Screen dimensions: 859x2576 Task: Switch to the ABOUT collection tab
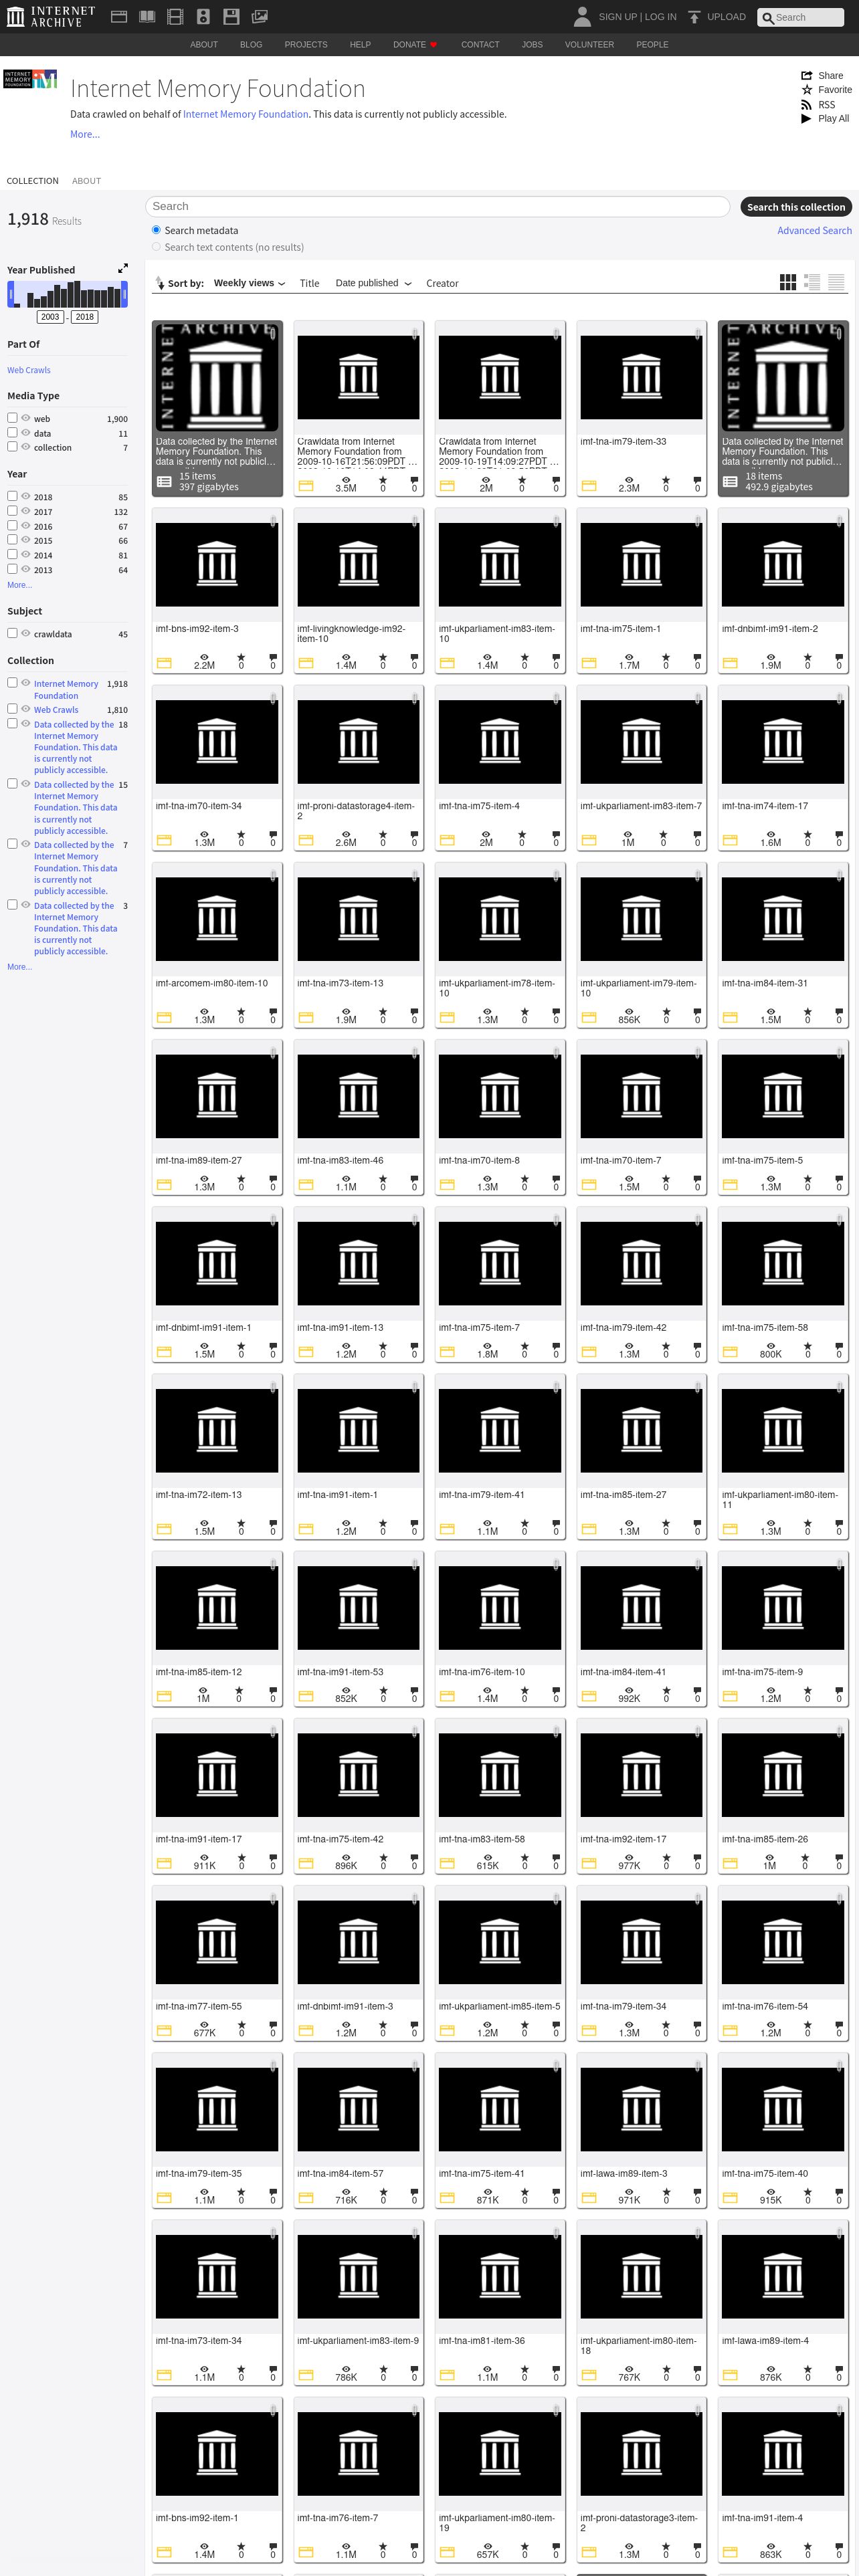[x=86, y=181]
